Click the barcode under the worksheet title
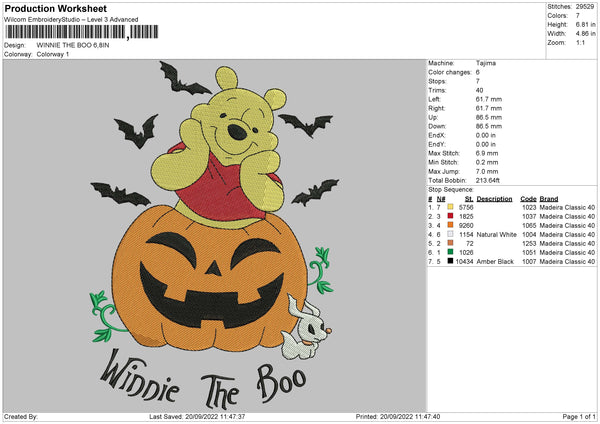Image resolution: width=600 pixels, height=424 pixels. coord(82,32)
